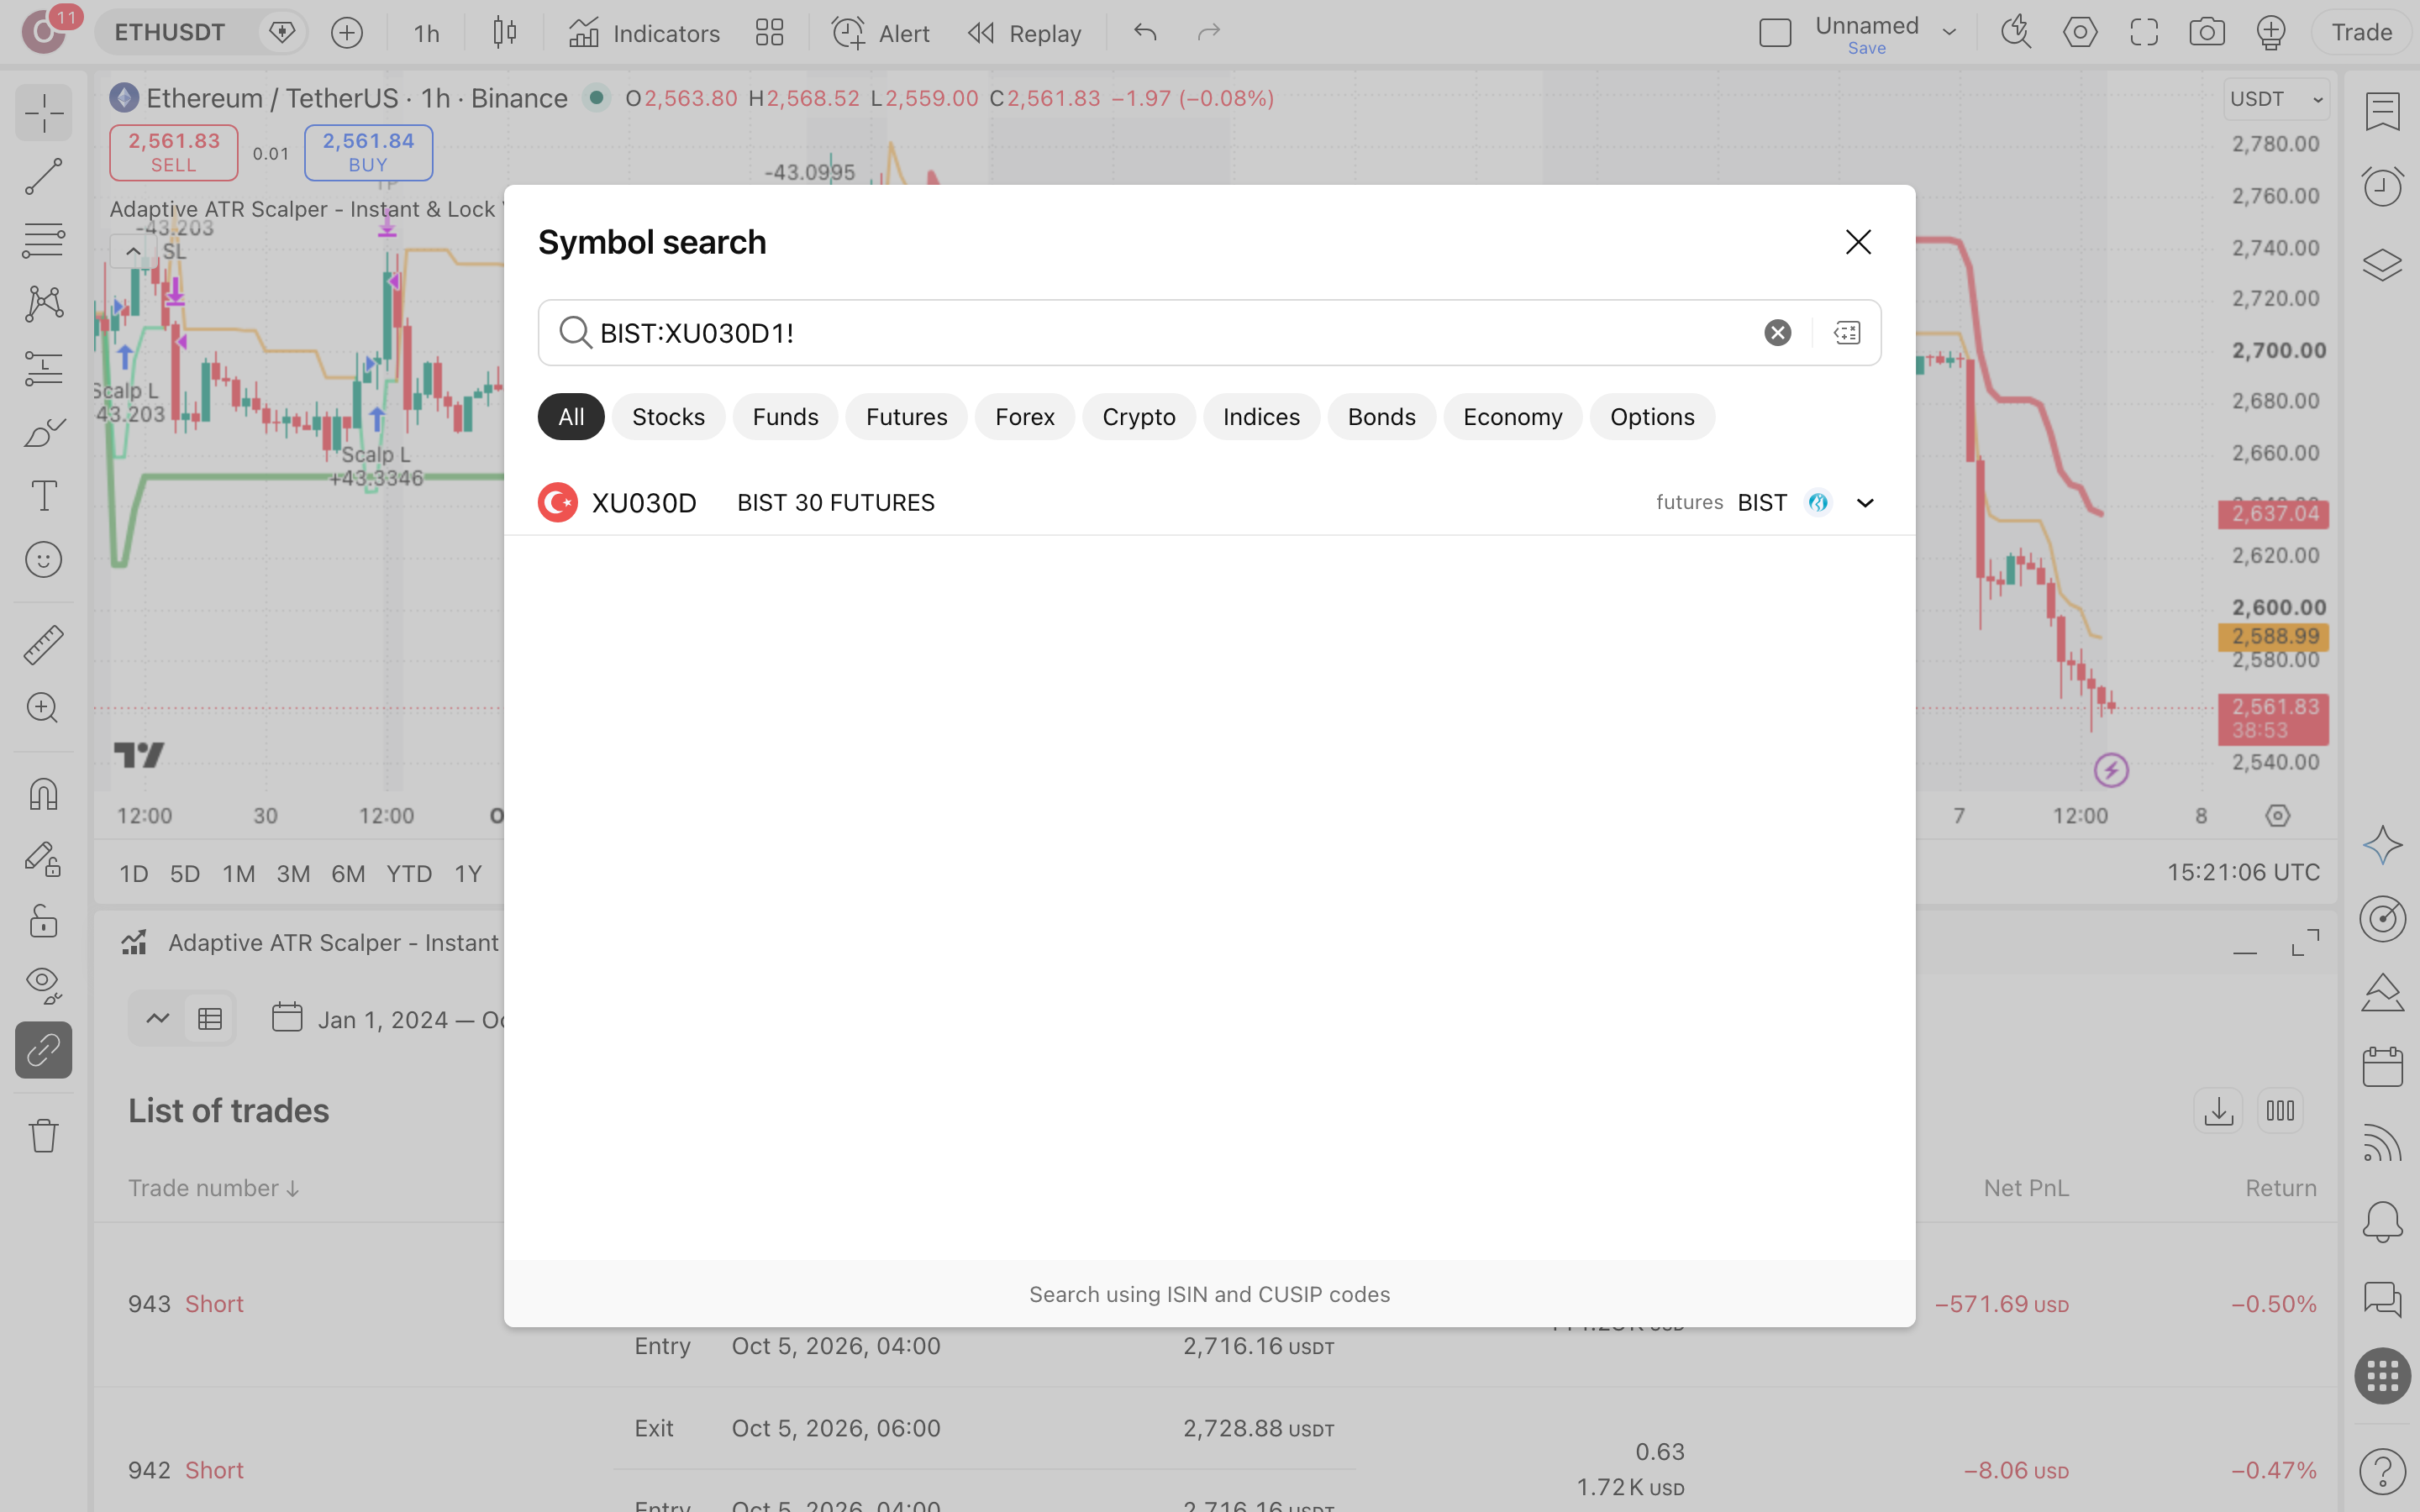Select the crosshair cursor tool

tap(43, 113)
